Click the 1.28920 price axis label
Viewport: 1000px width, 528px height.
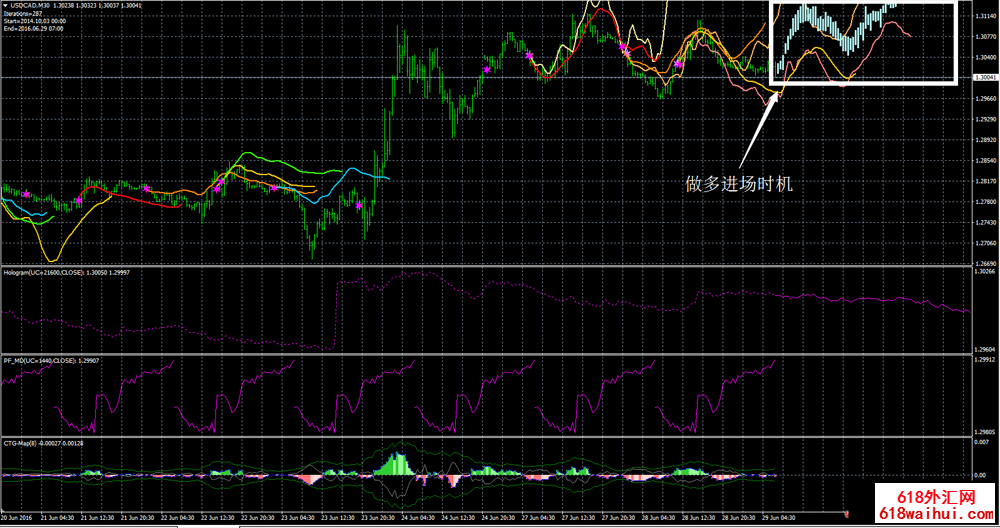[985, 140]
